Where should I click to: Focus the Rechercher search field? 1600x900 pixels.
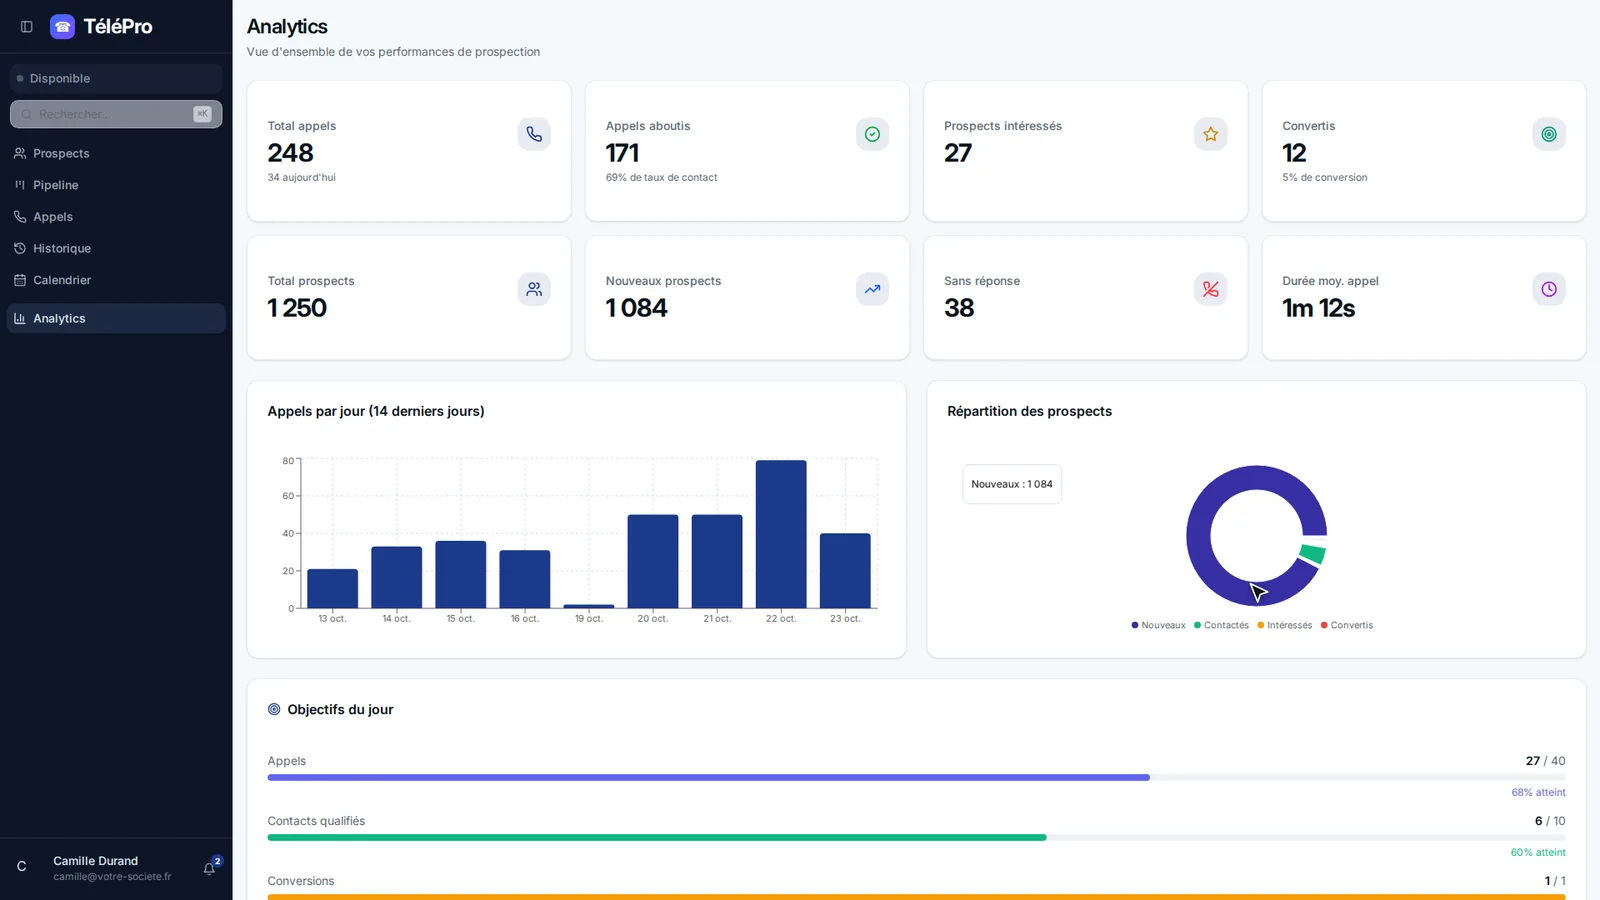(116, 114)
